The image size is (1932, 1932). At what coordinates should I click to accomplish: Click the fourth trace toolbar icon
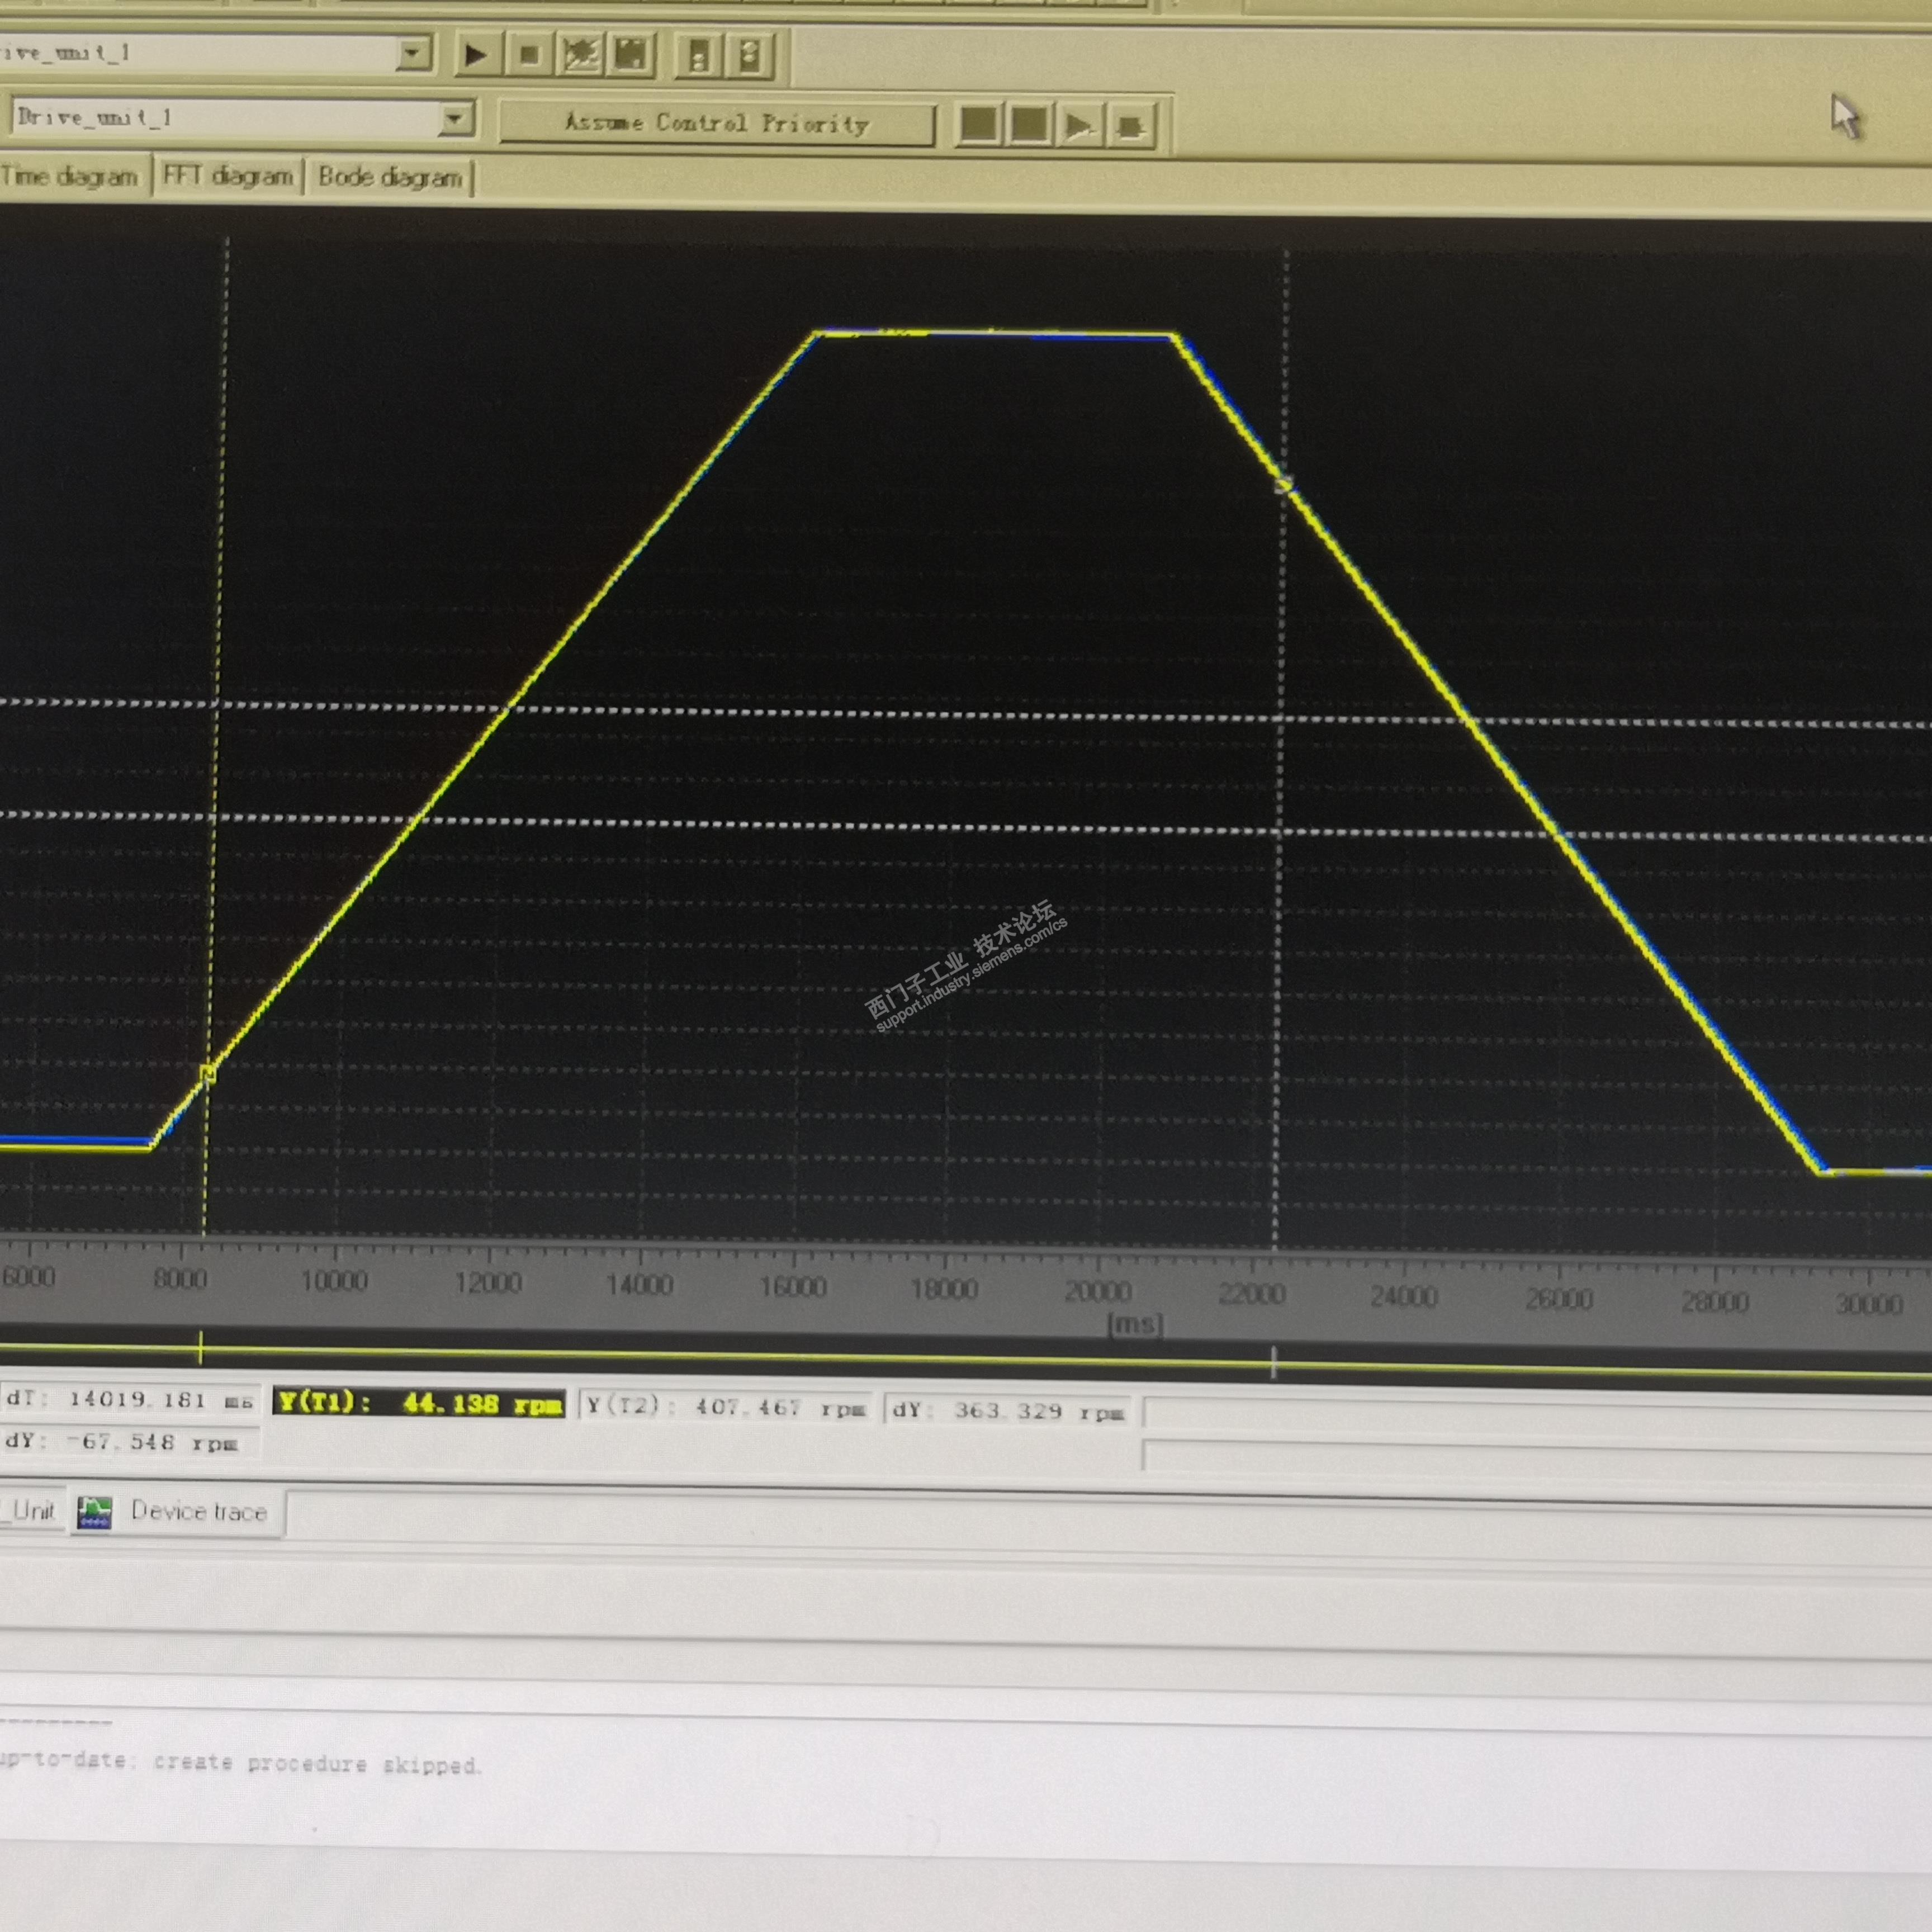631,54
